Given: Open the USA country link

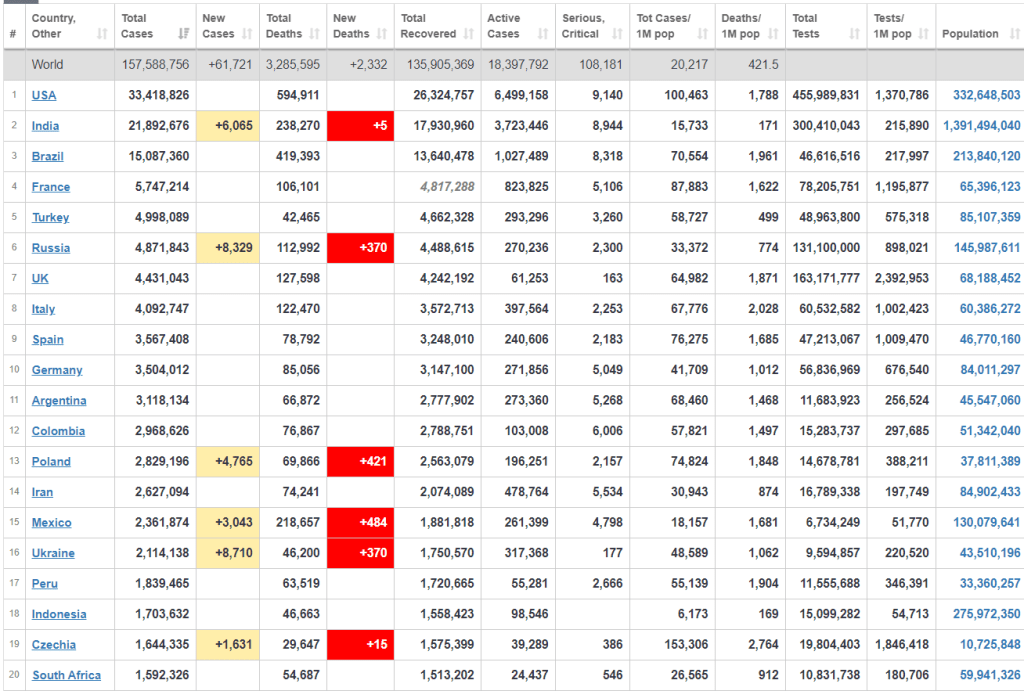Looking at the screenshot, I should point(44,95).
